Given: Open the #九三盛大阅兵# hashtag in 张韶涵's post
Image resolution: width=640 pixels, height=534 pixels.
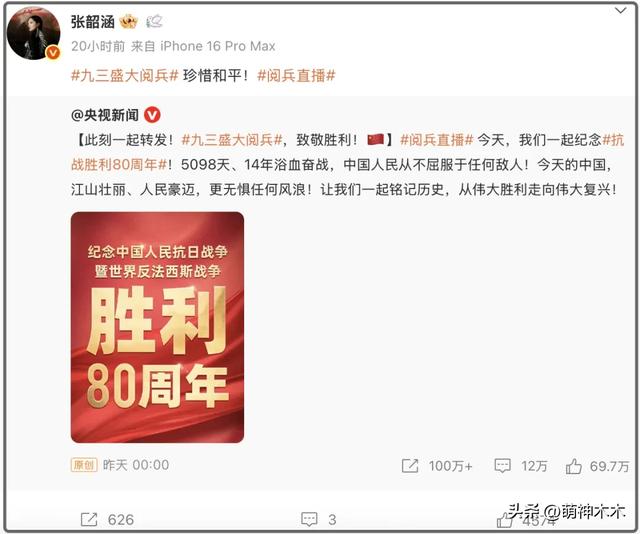Looking at the screenshot, I should tap(125, 76).
